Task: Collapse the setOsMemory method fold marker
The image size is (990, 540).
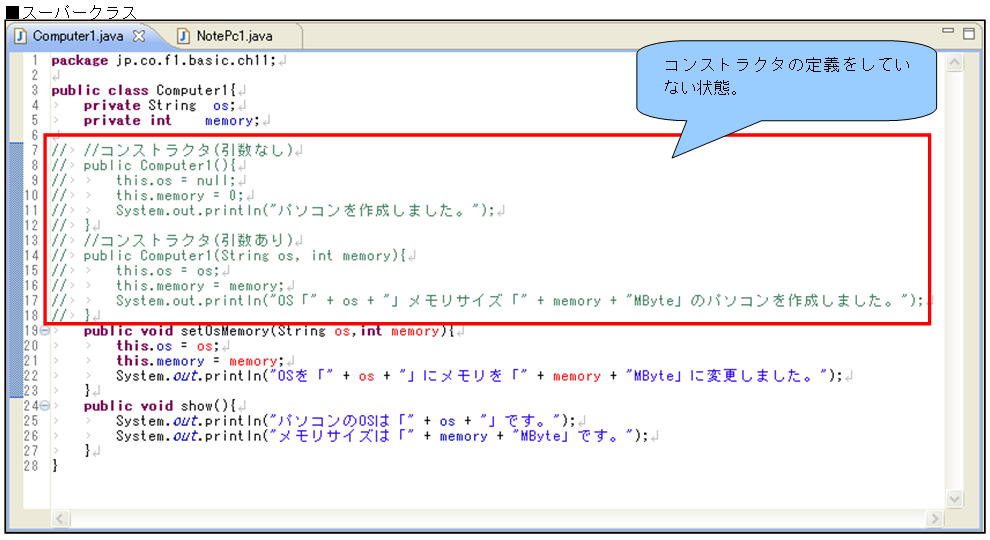Action: point(46,331)
